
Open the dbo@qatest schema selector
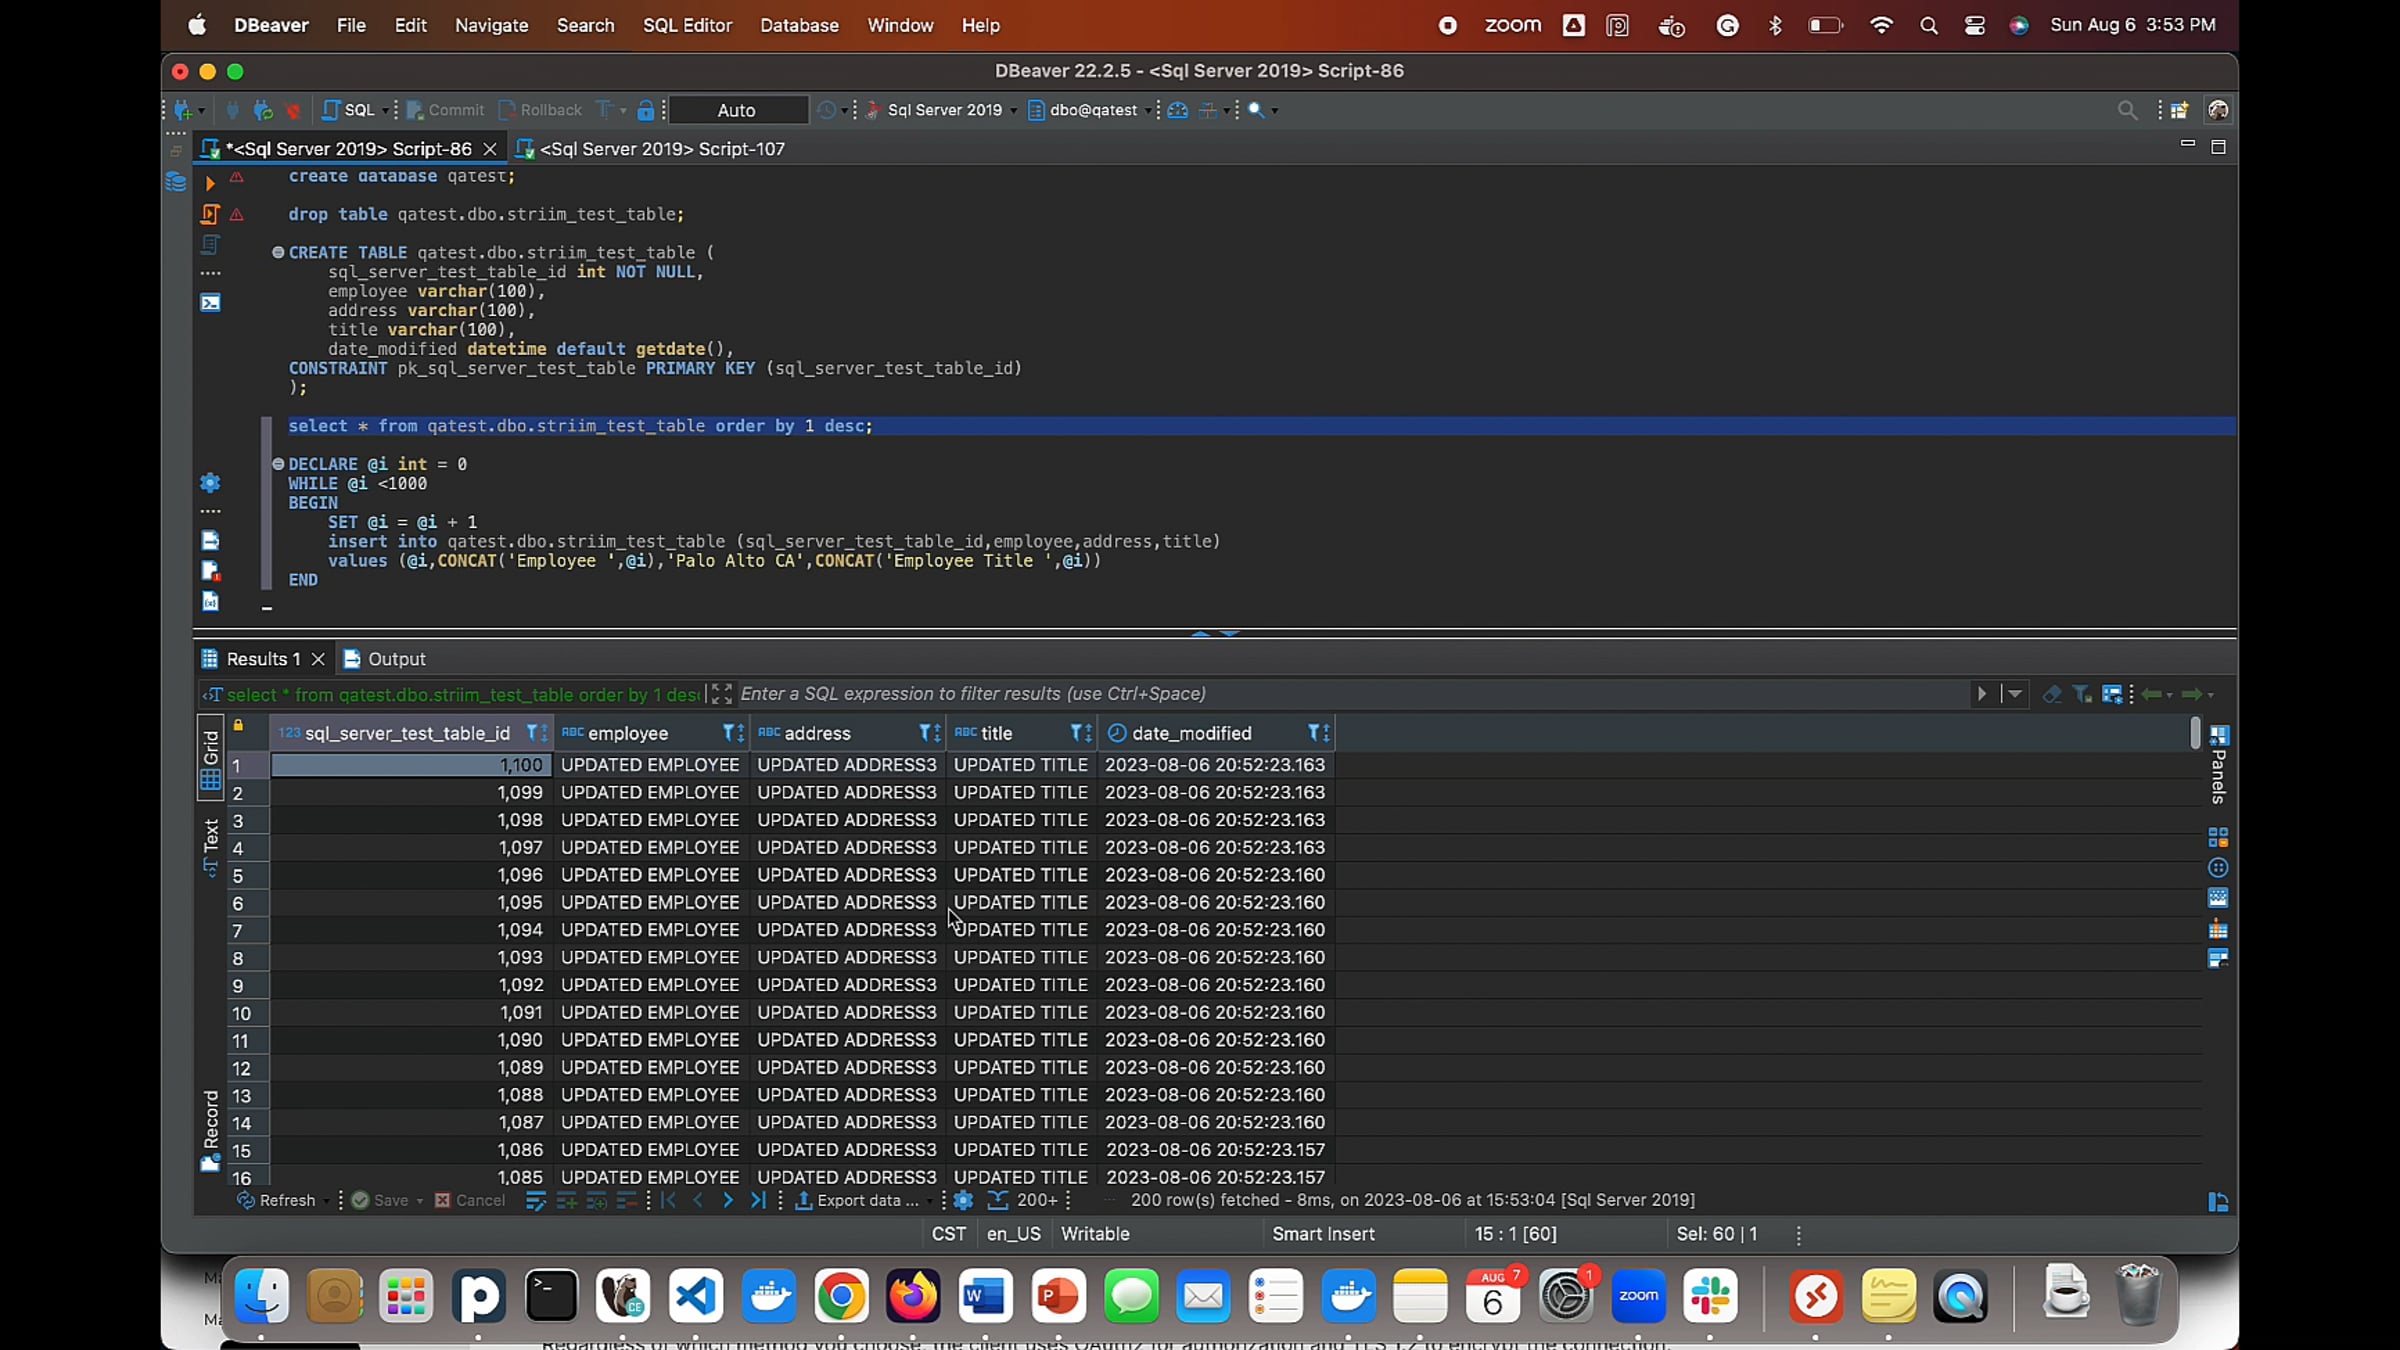tap(1092, 110)
